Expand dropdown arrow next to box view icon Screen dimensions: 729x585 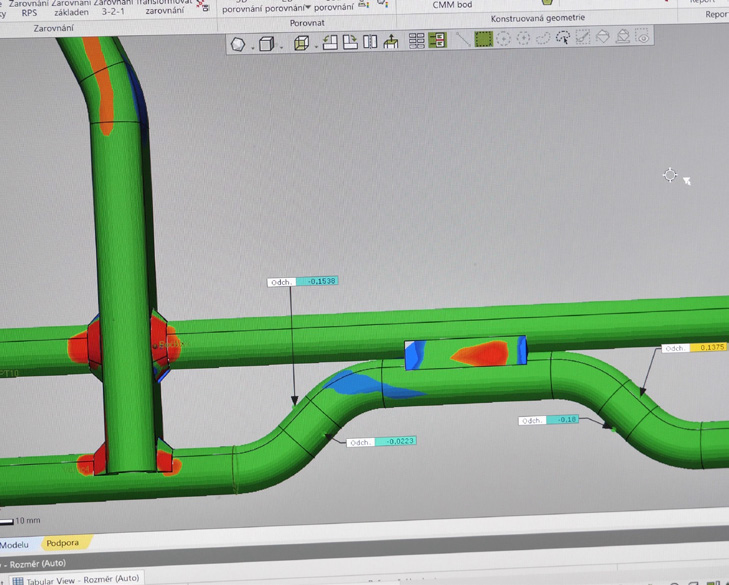pyautogui.click(x=281, y=46)
